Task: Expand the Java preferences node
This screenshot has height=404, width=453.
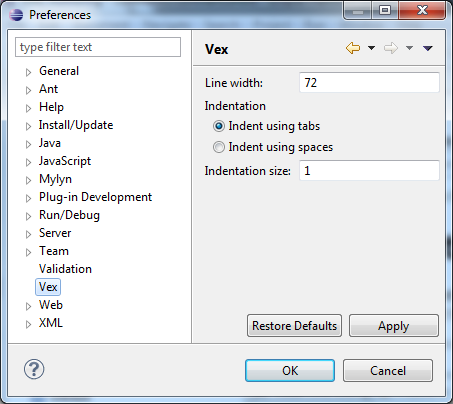Action: [x=29, y=144]
